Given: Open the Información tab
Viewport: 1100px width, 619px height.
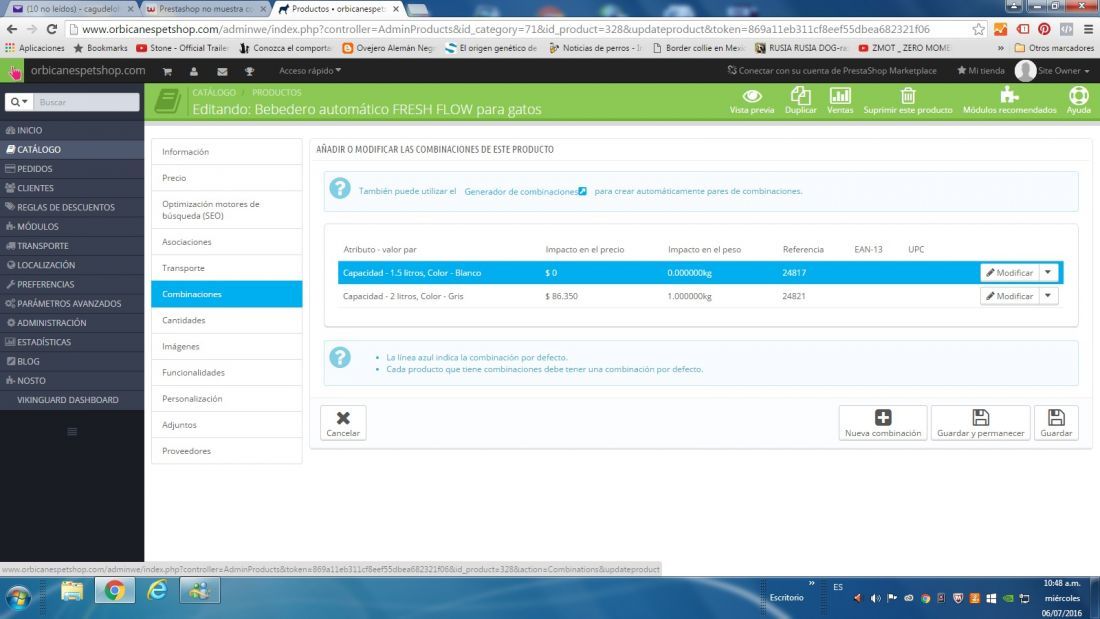Looking at the screenshot, I should pos(227,152).
